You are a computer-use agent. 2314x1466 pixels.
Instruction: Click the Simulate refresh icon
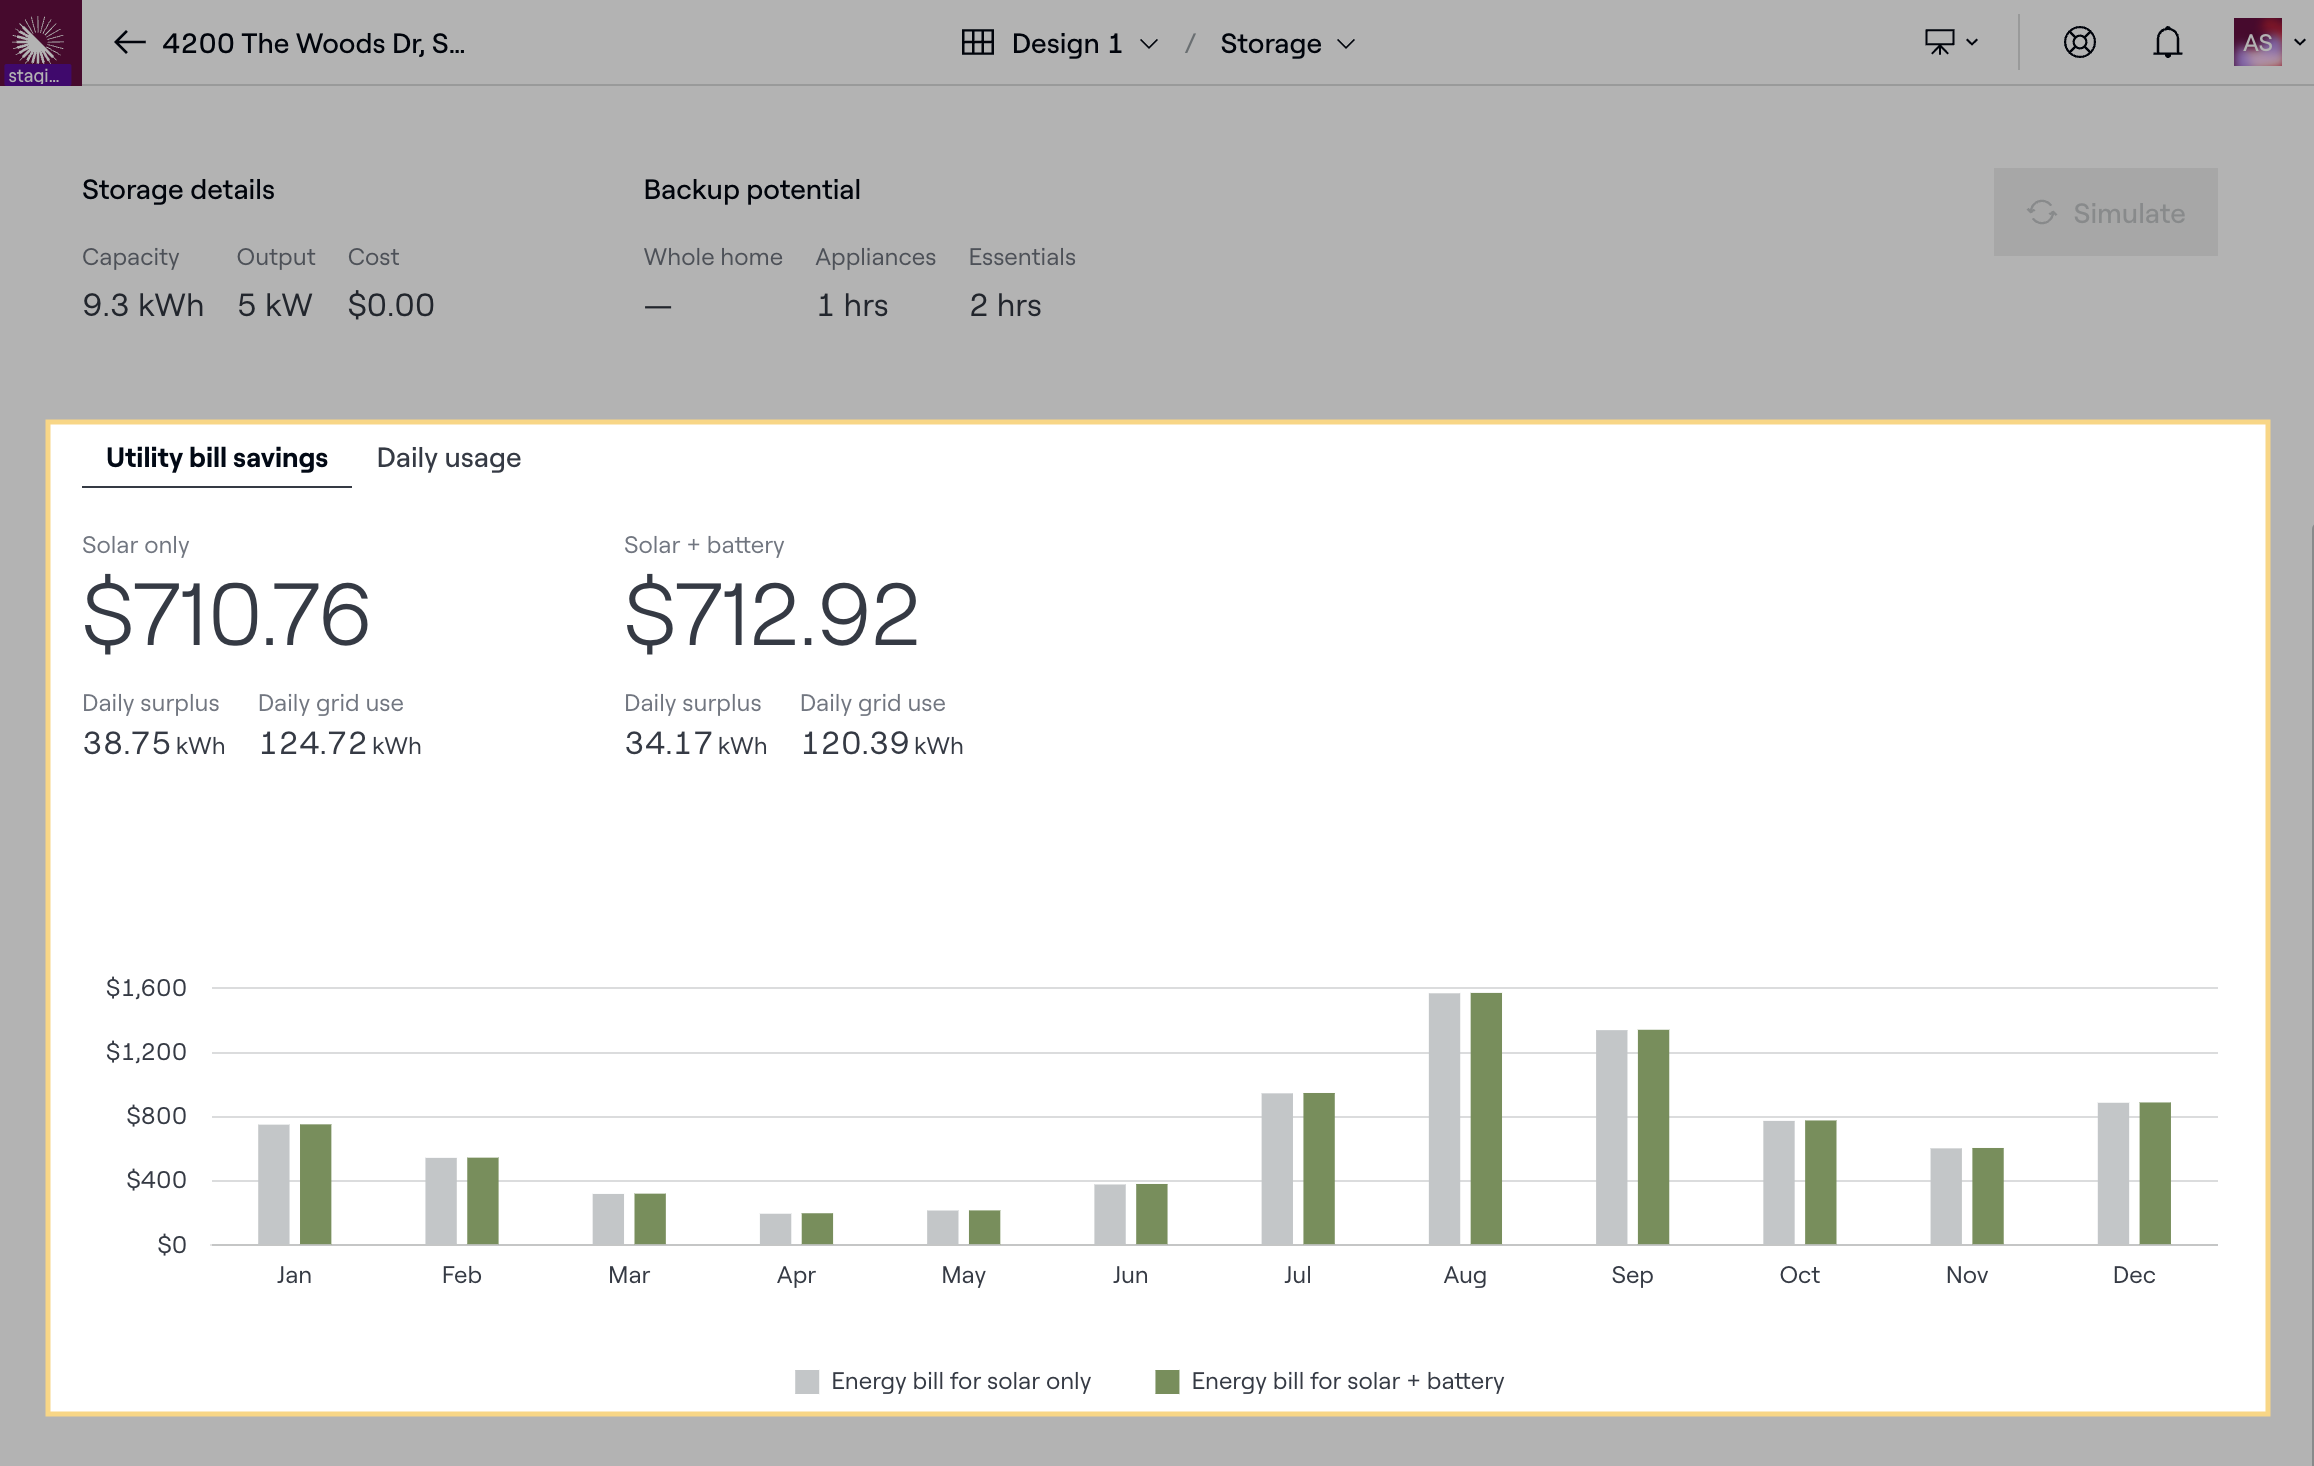coord(2041,213)
